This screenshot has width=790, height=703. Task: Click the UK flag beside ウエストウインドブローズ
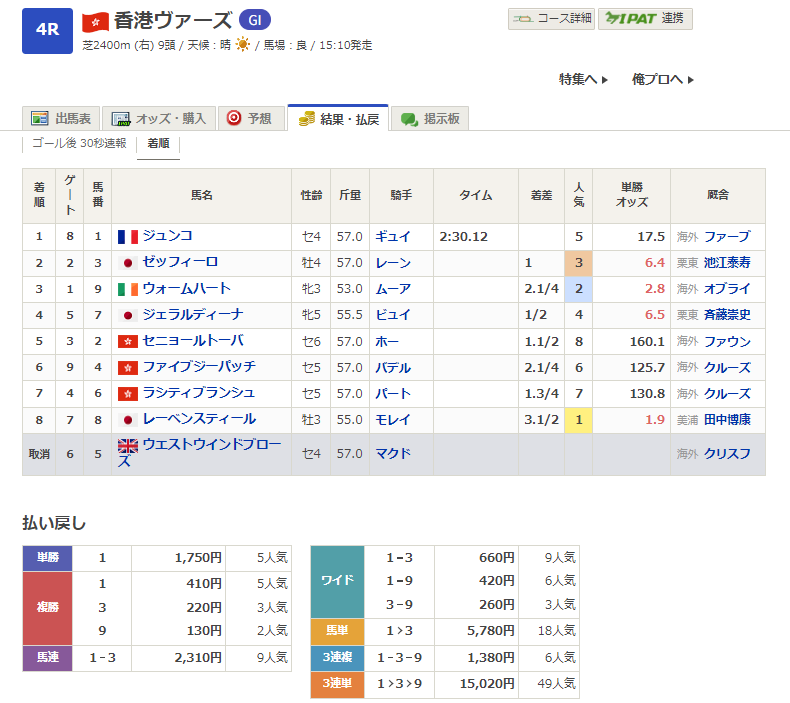click(x=128, y=446)
